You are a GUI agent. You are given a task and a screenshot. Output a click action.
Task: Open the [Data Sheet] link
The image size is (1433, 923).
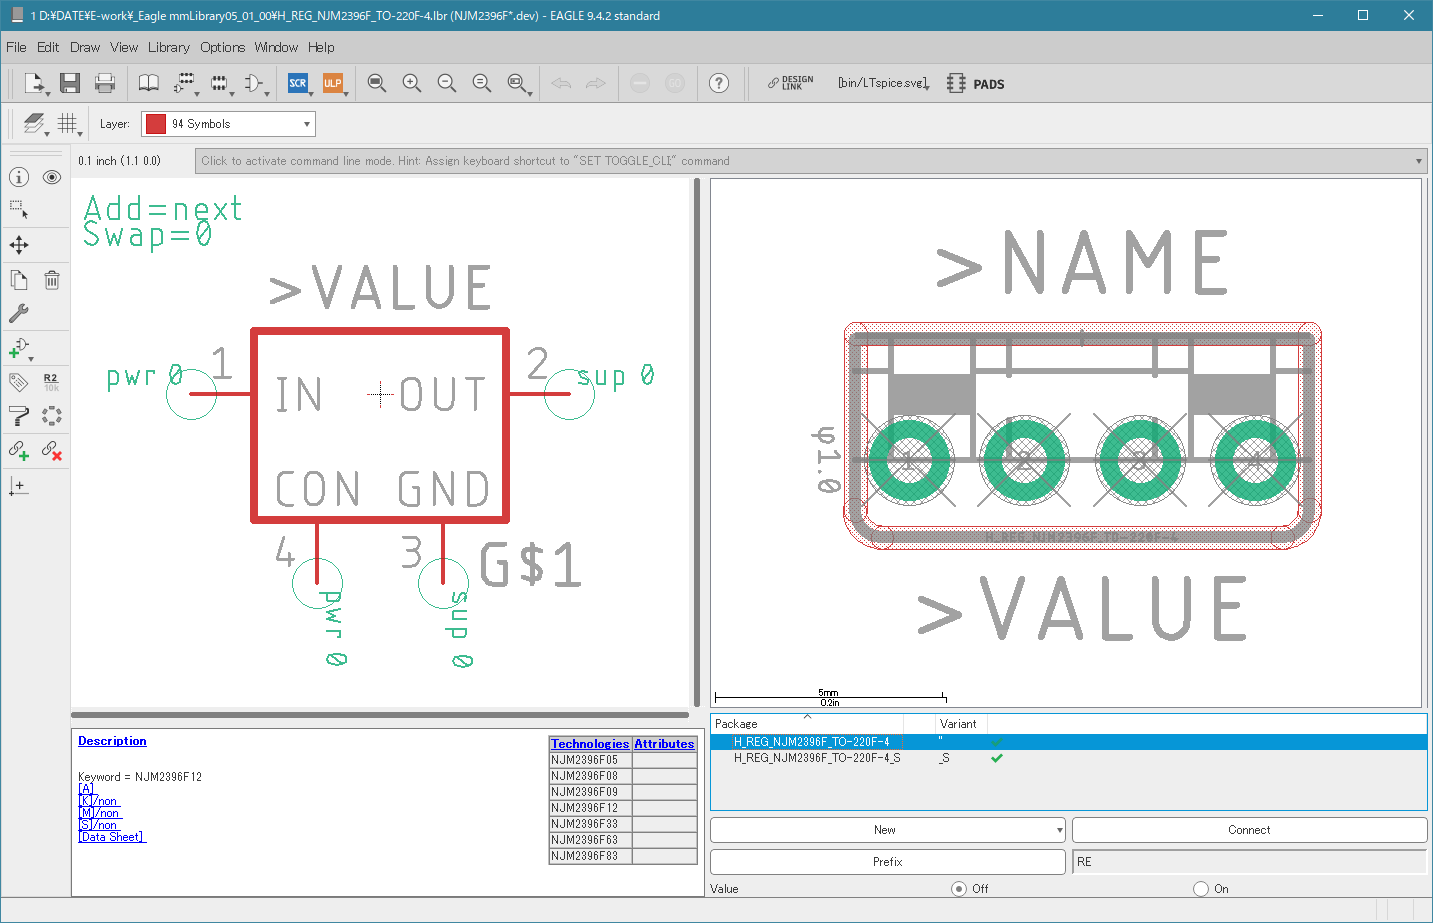pos(112,837)
